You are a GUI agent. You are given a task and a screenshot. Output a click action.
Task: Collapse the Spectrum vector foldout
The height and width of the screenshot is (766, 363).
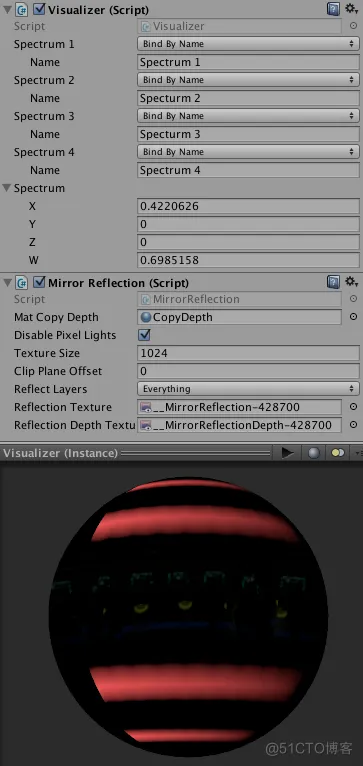[7, 188]
